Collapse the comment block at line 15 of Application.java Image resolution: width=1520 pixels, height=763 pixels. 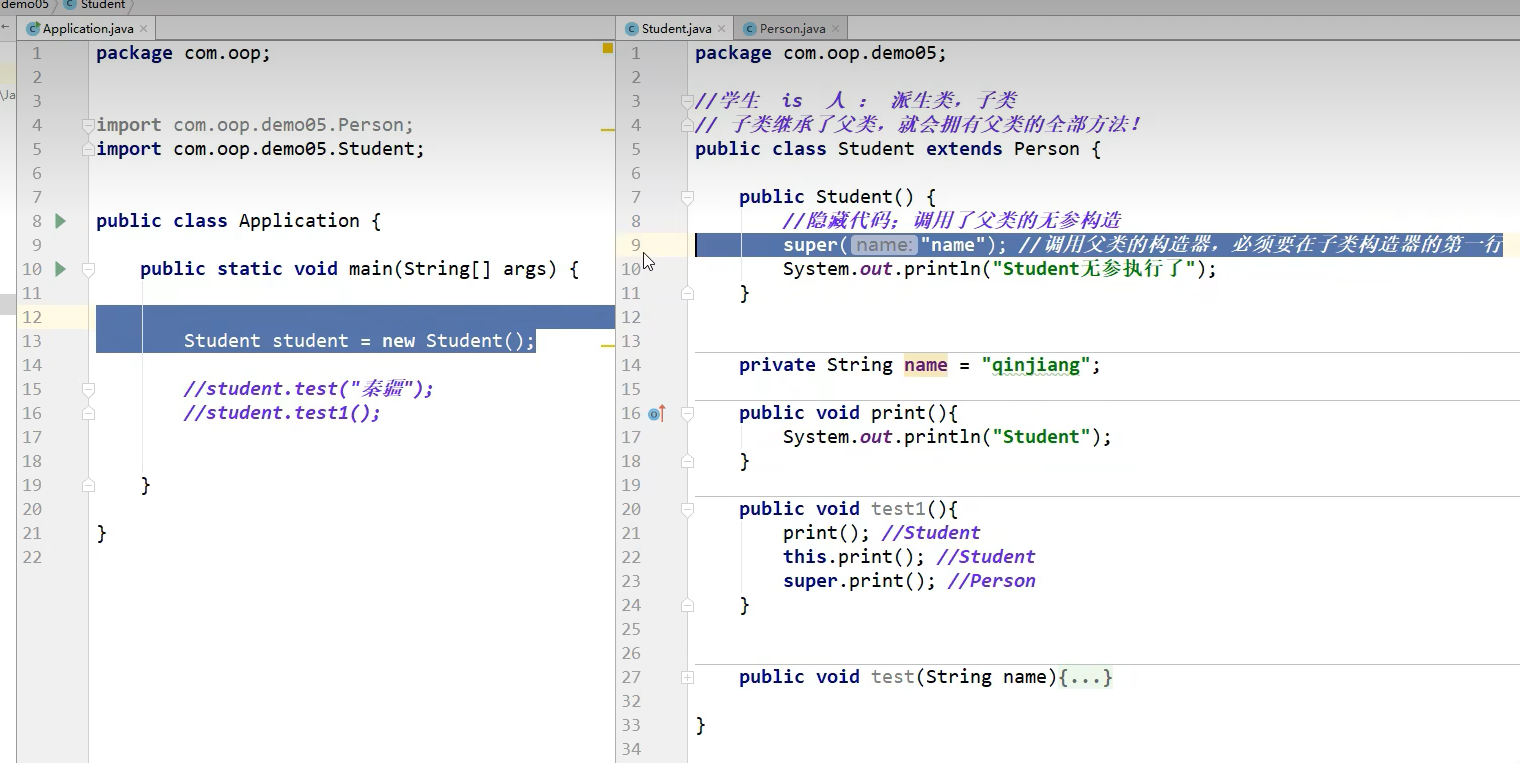[88, 389]
